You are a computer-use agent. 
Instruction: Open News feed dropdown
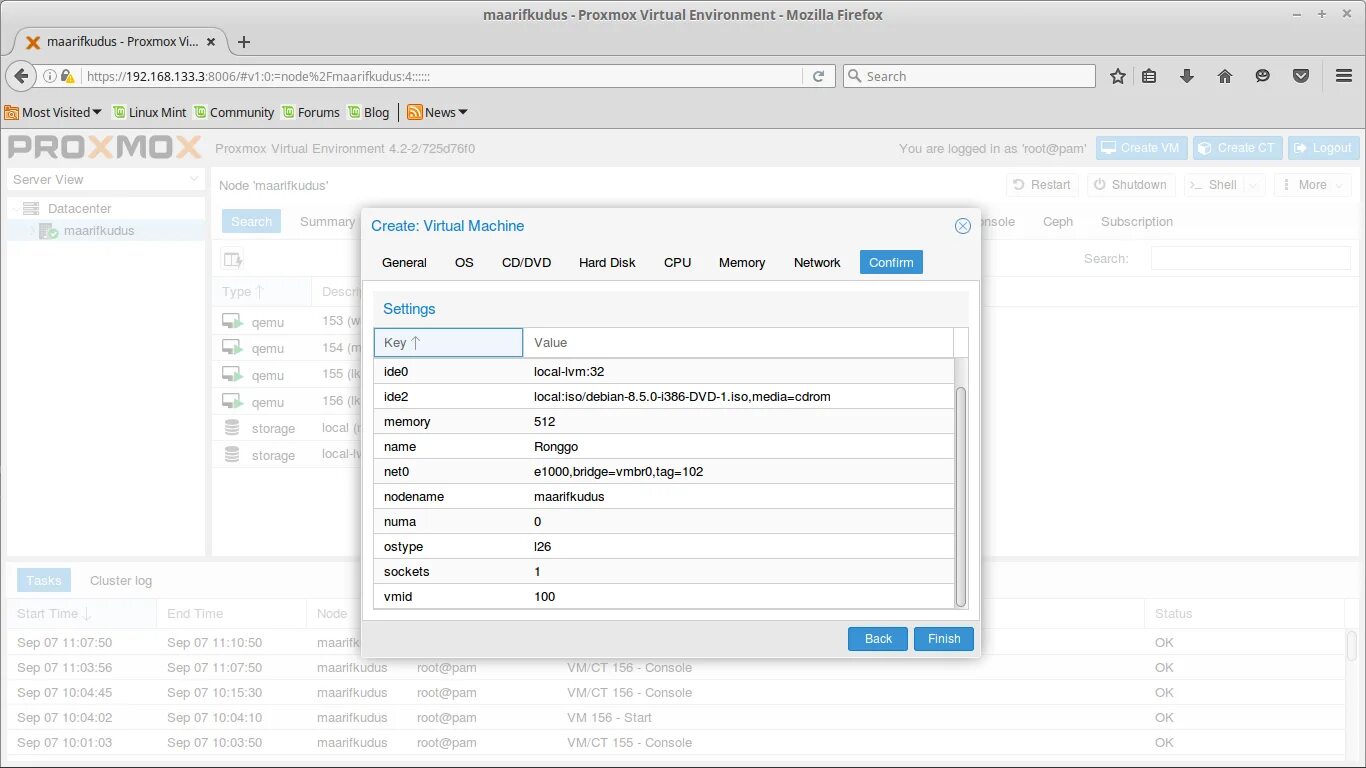click(438, 112)
